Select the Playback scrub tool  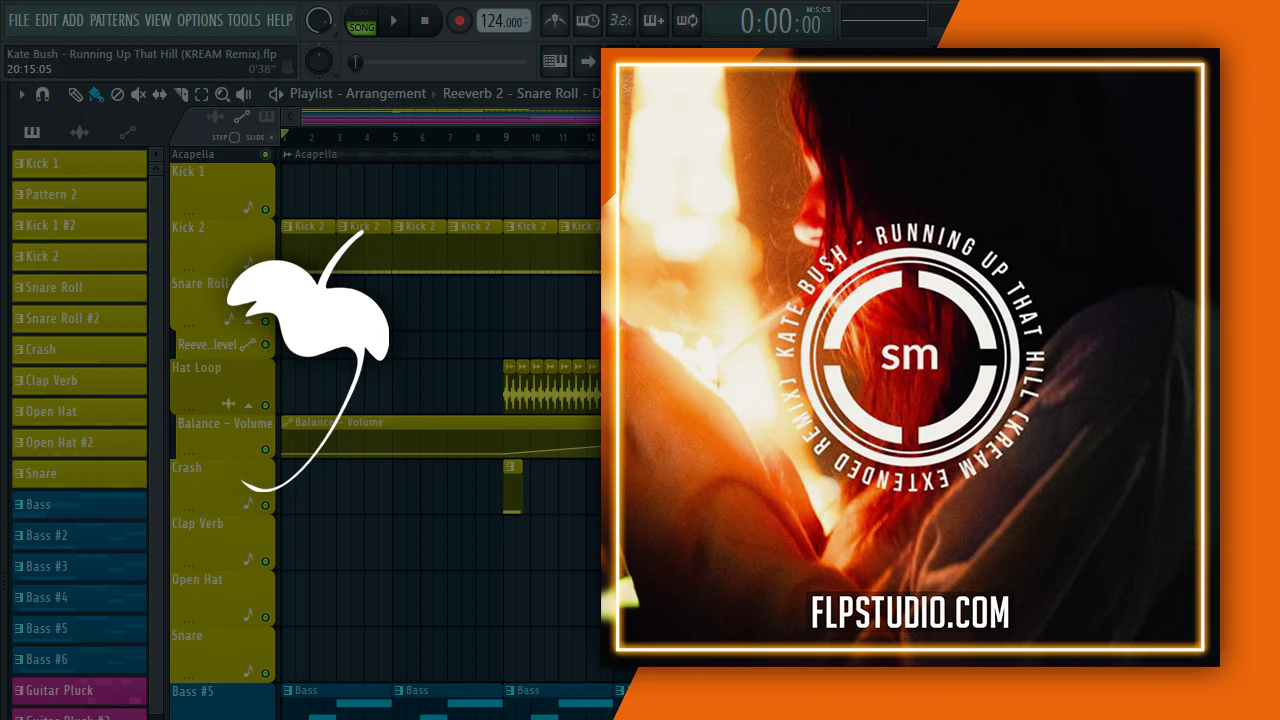244,94
